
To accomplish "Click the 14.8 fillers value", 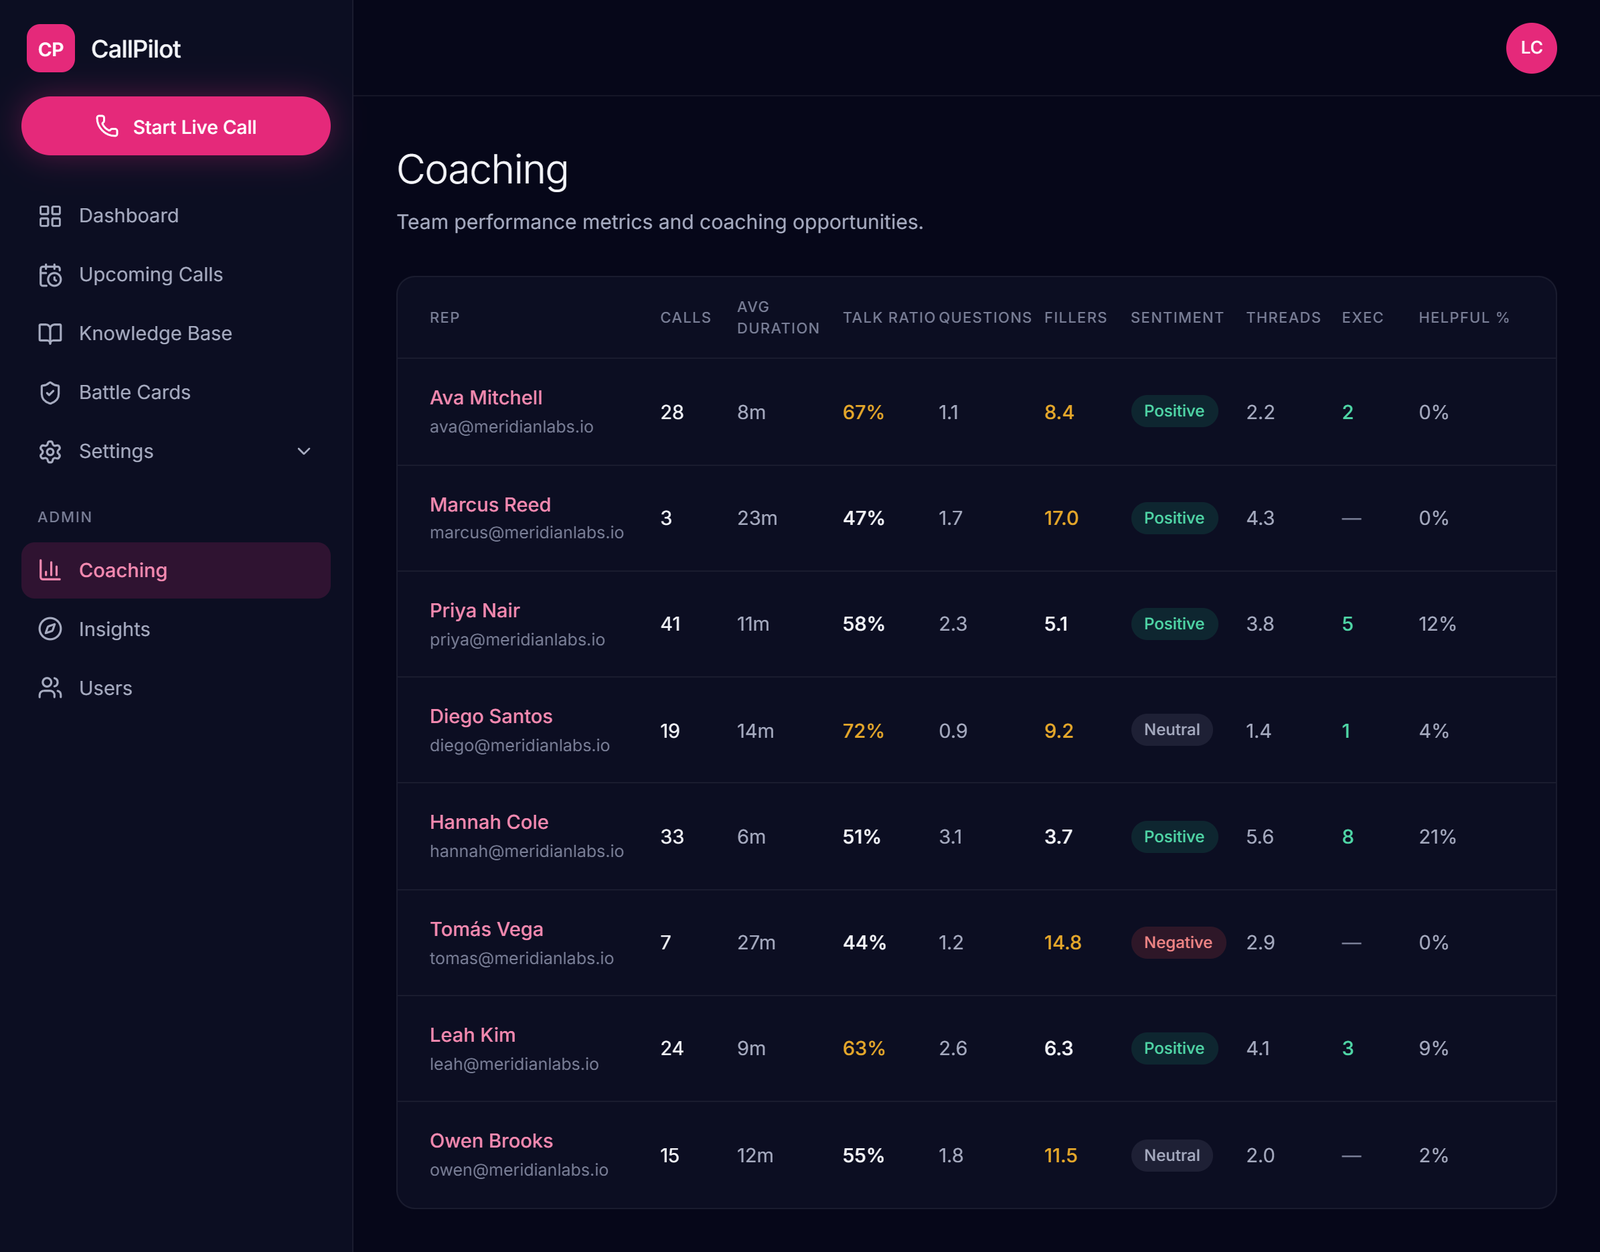I will 1063,943.
